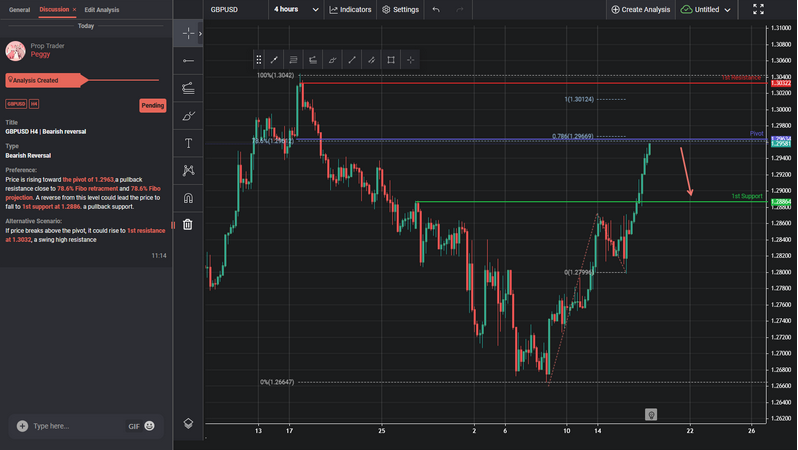Open the emoji picker

coord(150,426)
